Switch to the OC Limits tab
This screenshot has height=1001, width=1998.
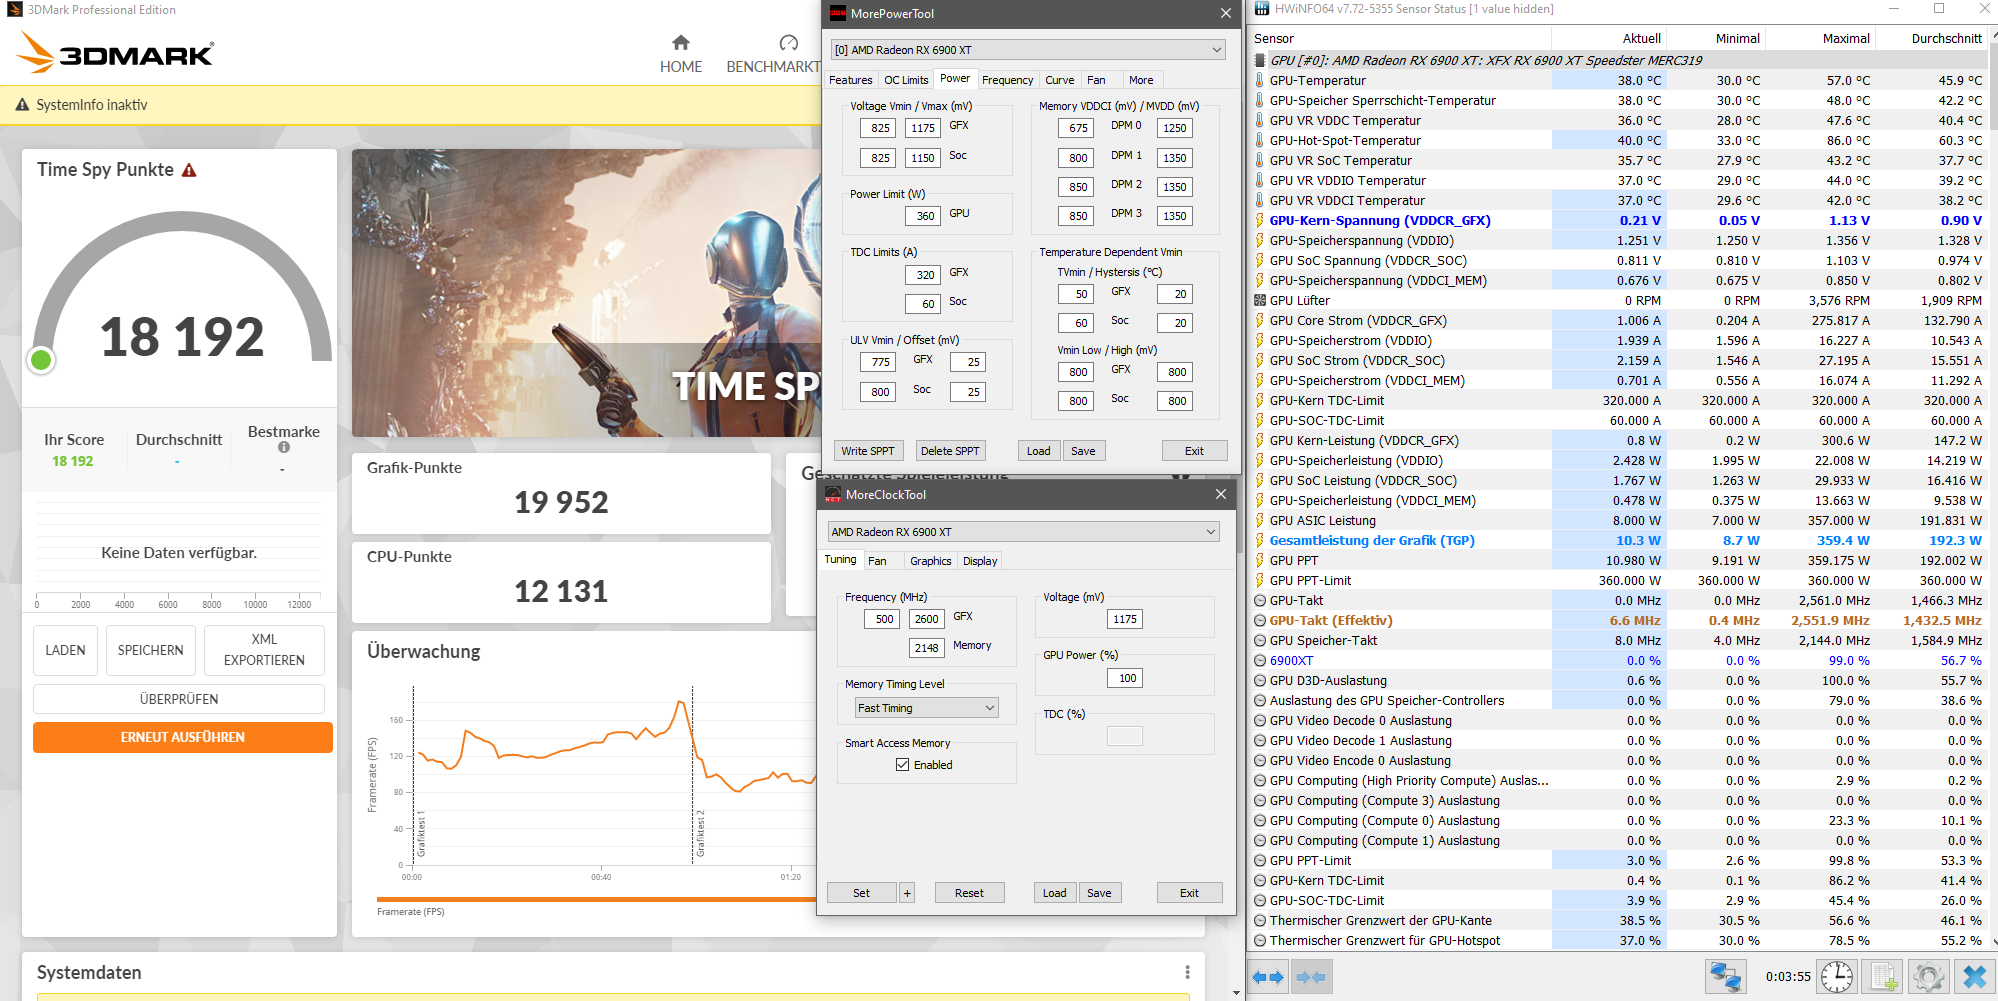(906, 80)
